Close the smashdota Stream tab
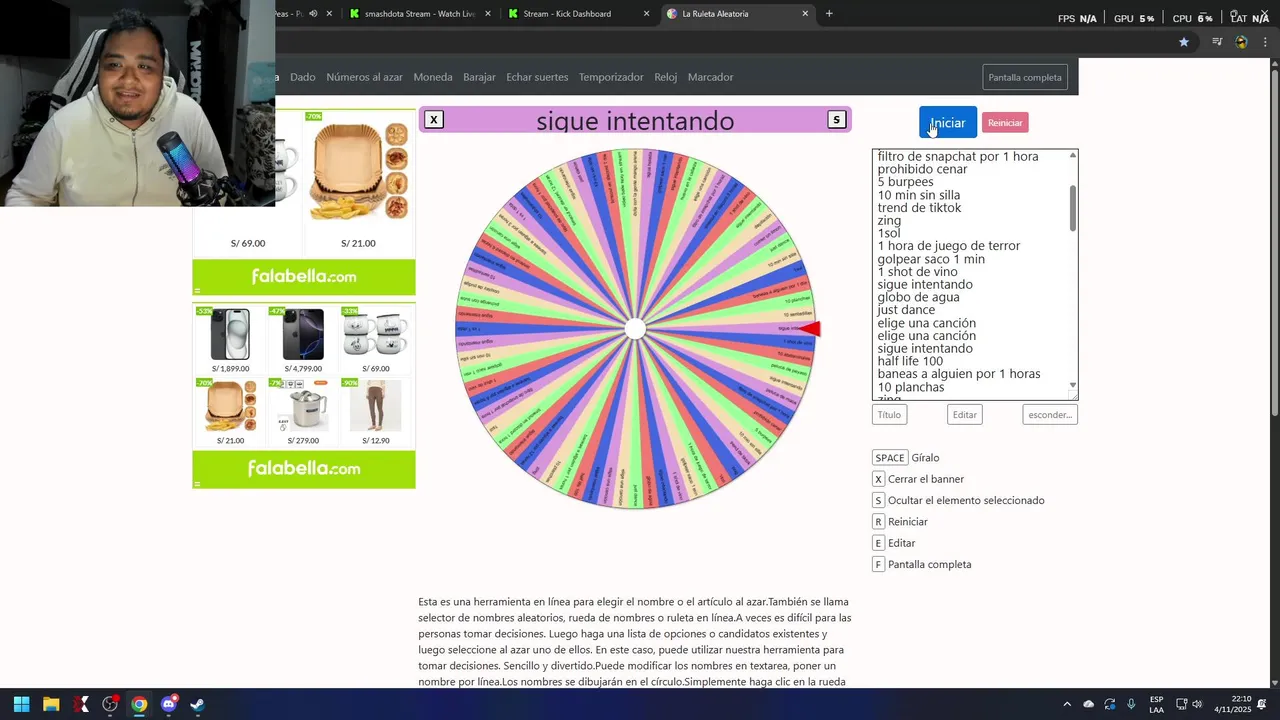The width and height of the screenshot is (1280, 720). [x=488, y=14]
